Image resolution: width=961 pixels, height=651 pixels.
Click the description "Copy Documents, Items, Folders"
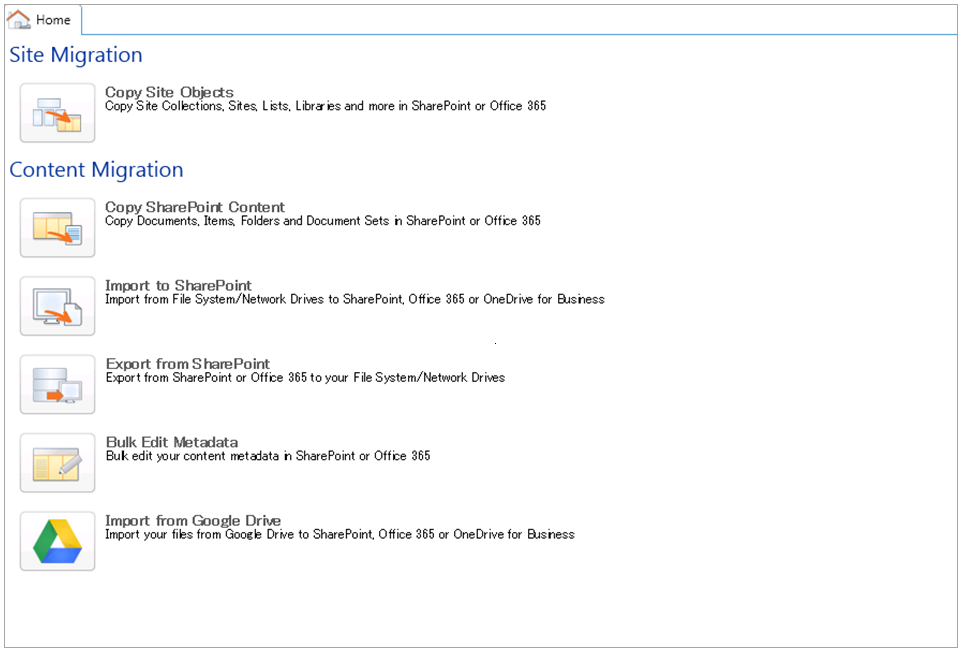click(x=322, y=221)
